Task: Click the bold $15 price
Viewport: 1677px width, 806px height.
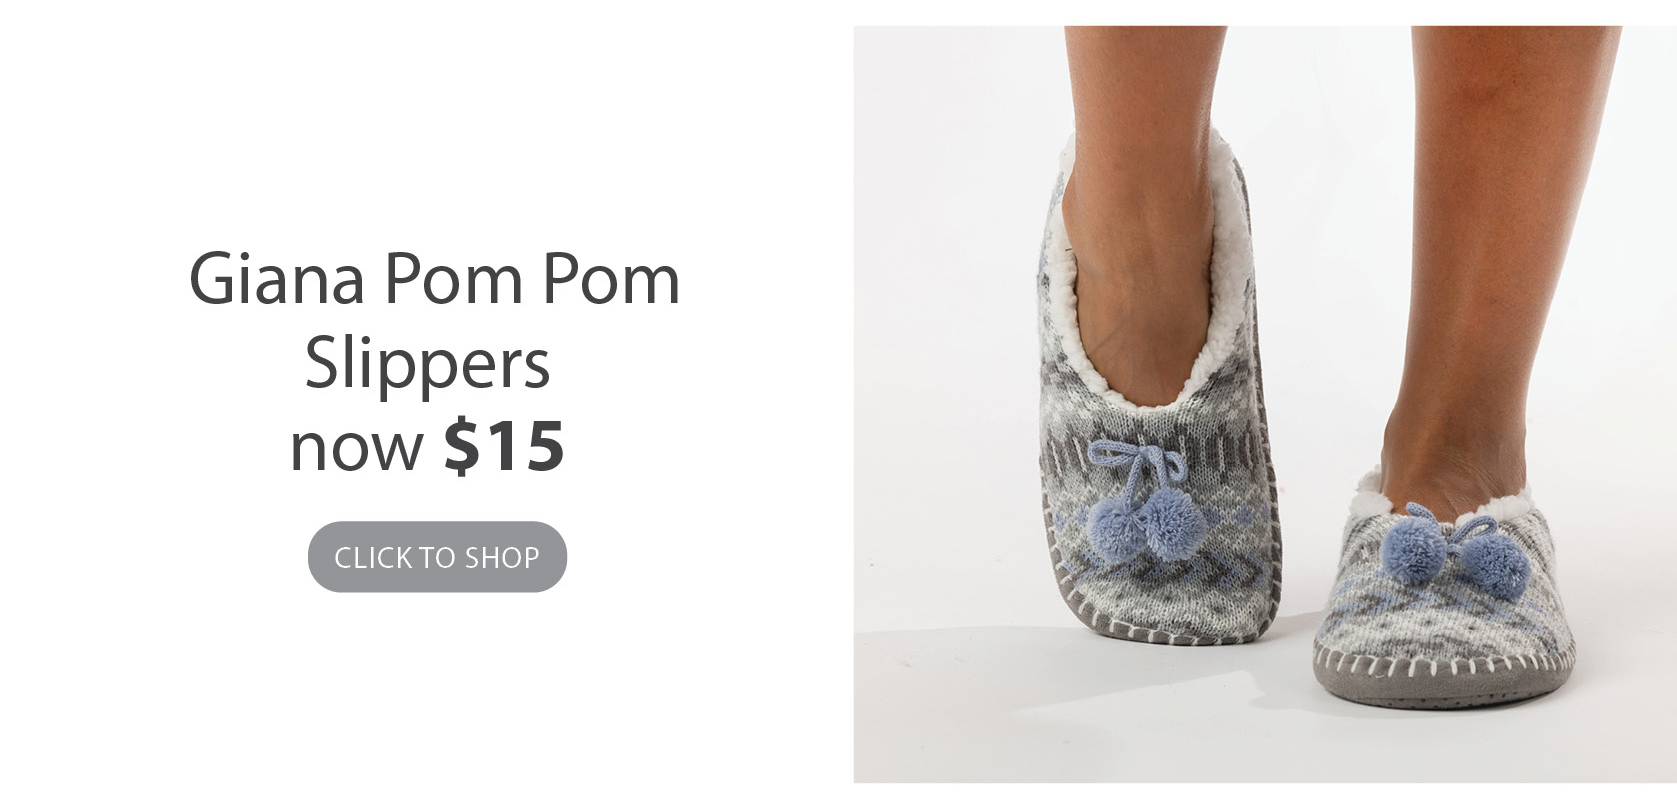Action: pos(505,445)
